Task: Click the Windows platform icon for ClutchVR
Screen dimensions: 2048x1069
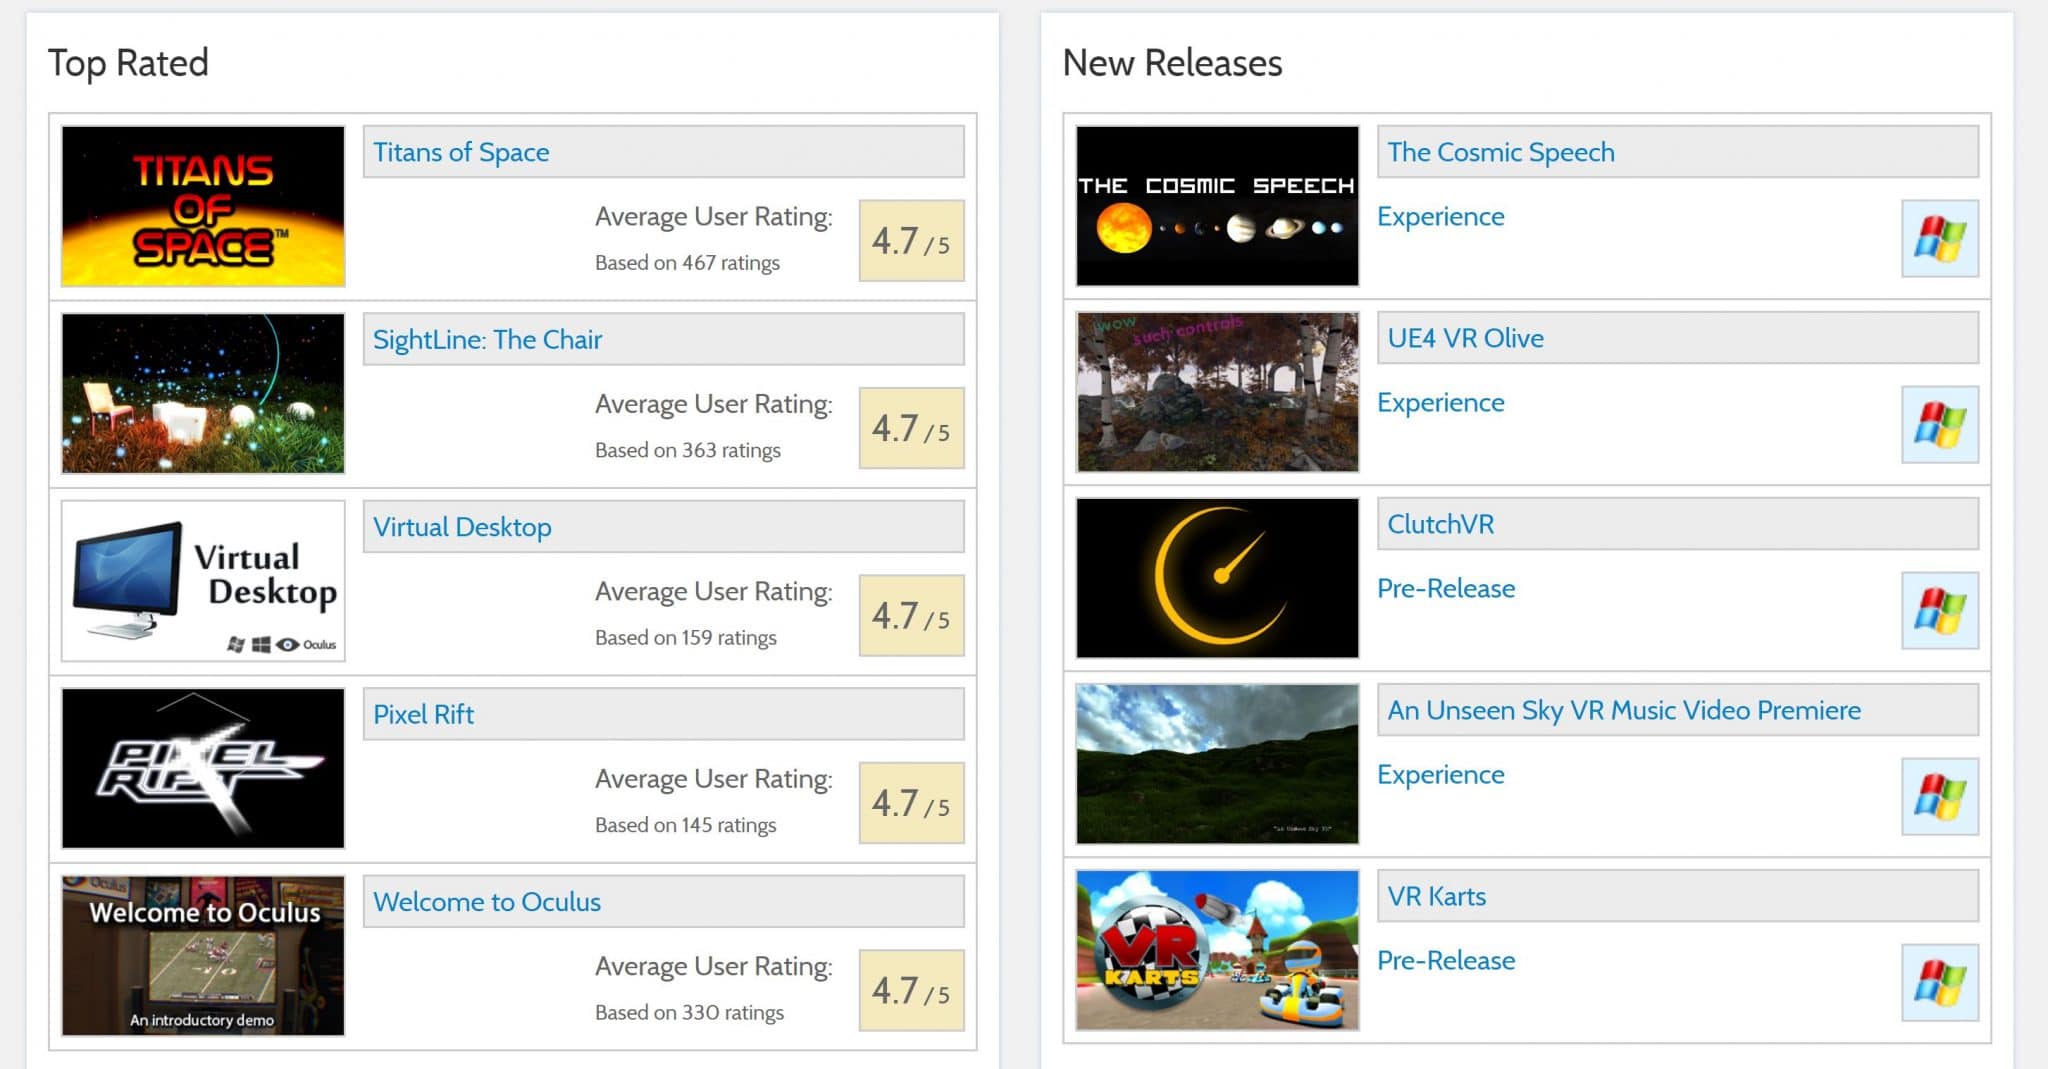Action: pyautogui.click(x=1939, y=611)
